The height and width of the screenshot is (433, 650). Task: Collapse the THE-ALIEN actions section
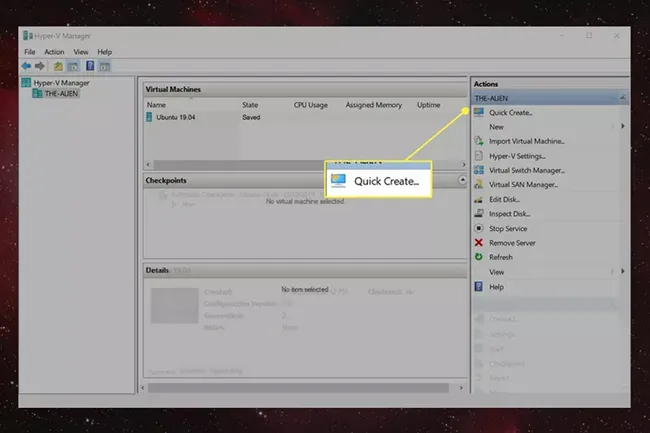point(622,98)
